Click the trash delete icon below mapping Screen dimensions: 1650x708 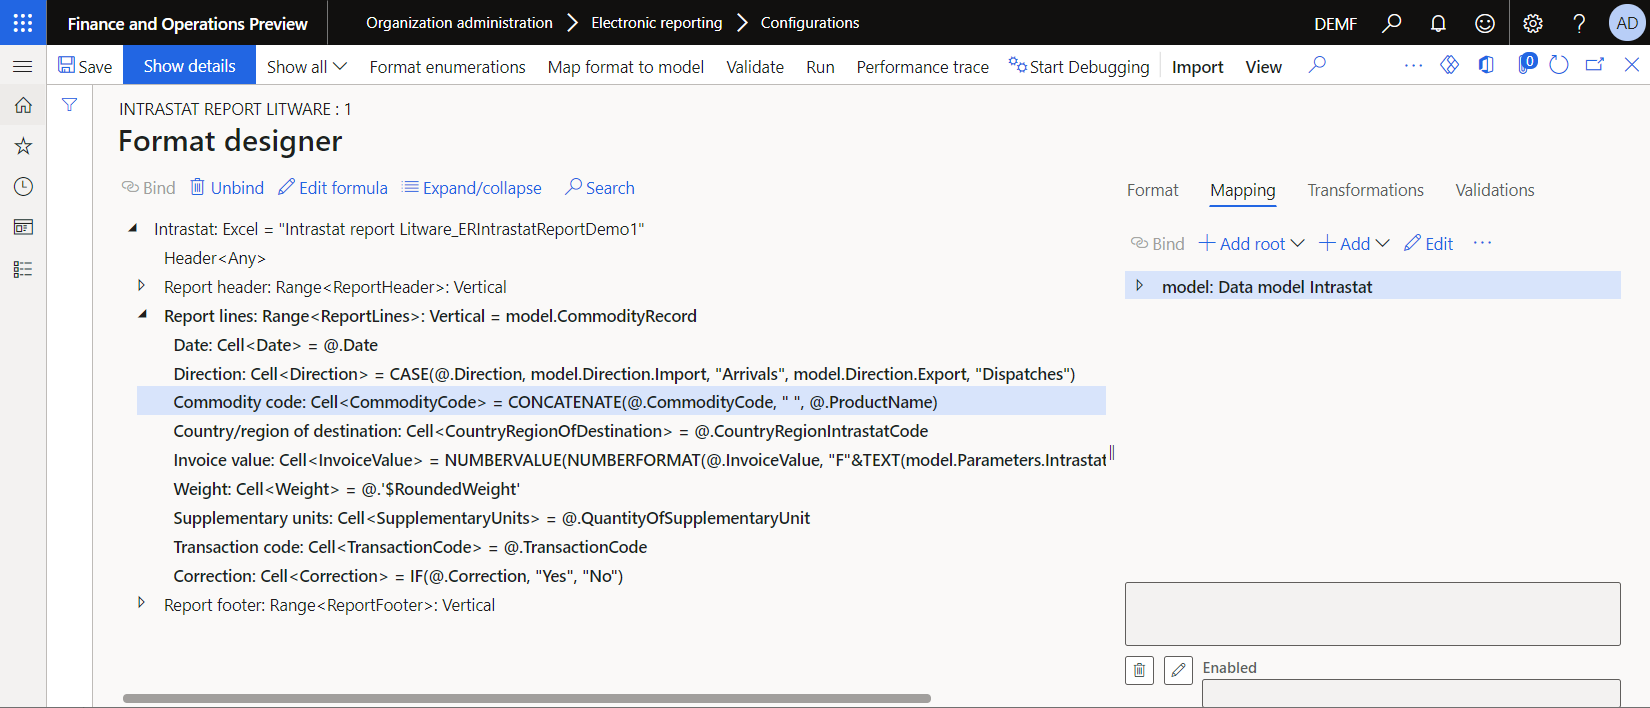click(x=1139, y=670)
